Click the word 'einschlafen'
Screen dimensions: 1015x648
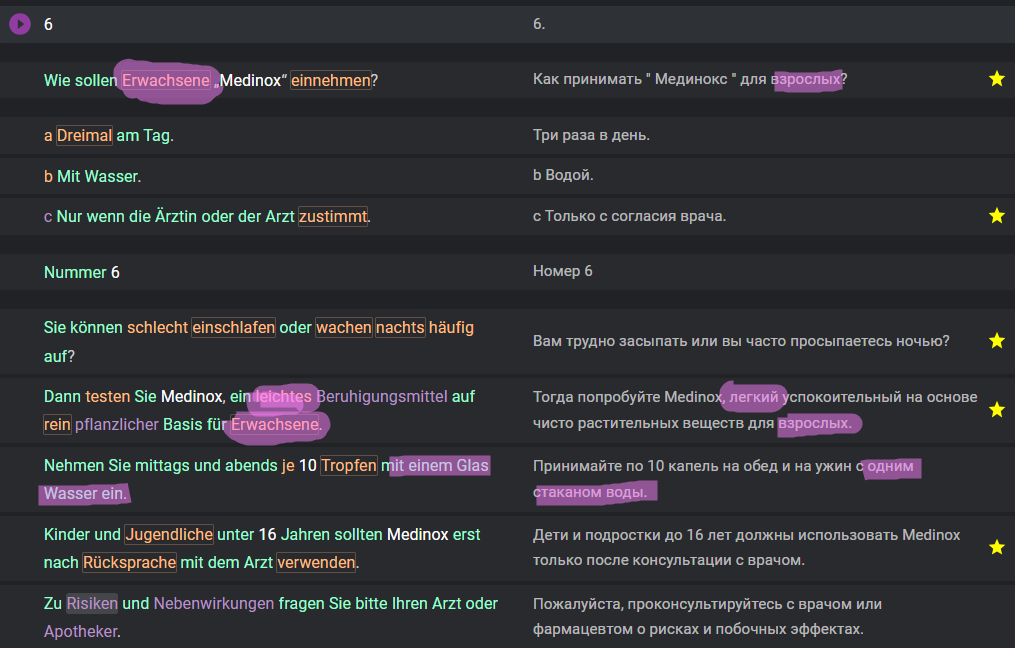[234, 328]
